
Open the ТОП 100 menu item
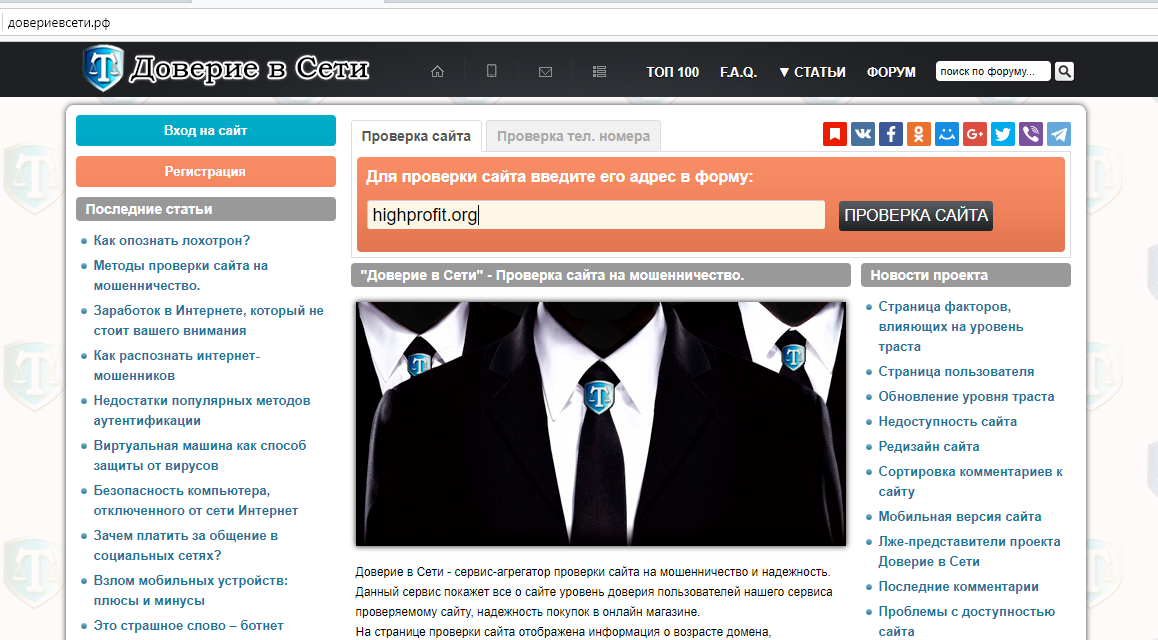tap(672, 72)
